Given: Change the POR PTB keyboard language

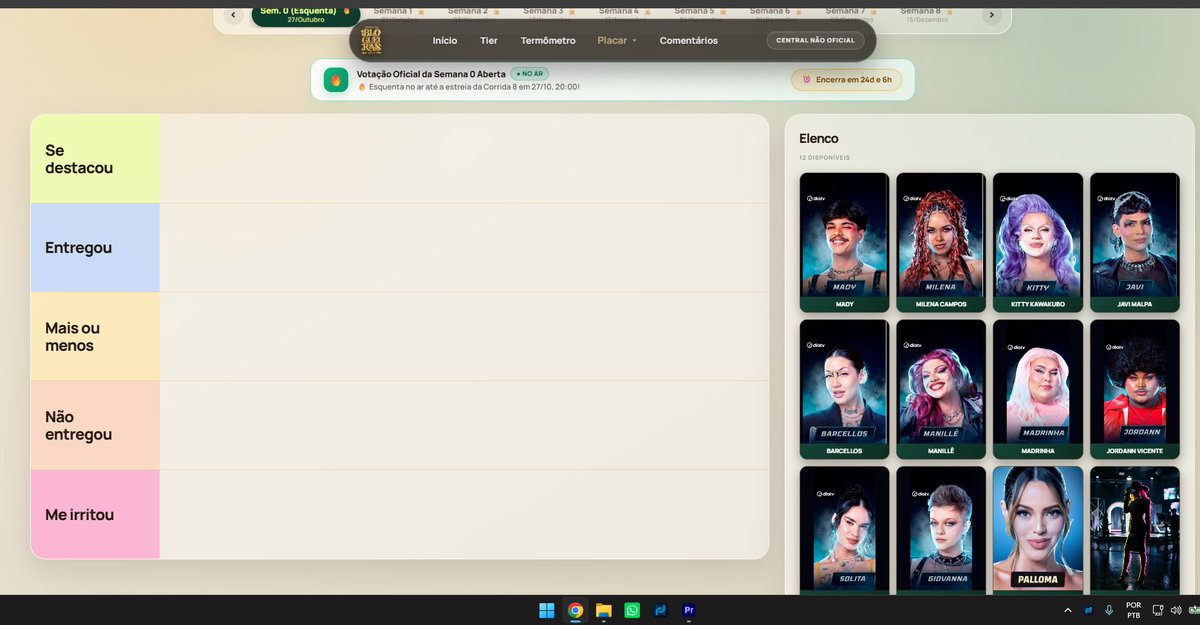Looking at the screenshot, I should tap(1133, 610).
